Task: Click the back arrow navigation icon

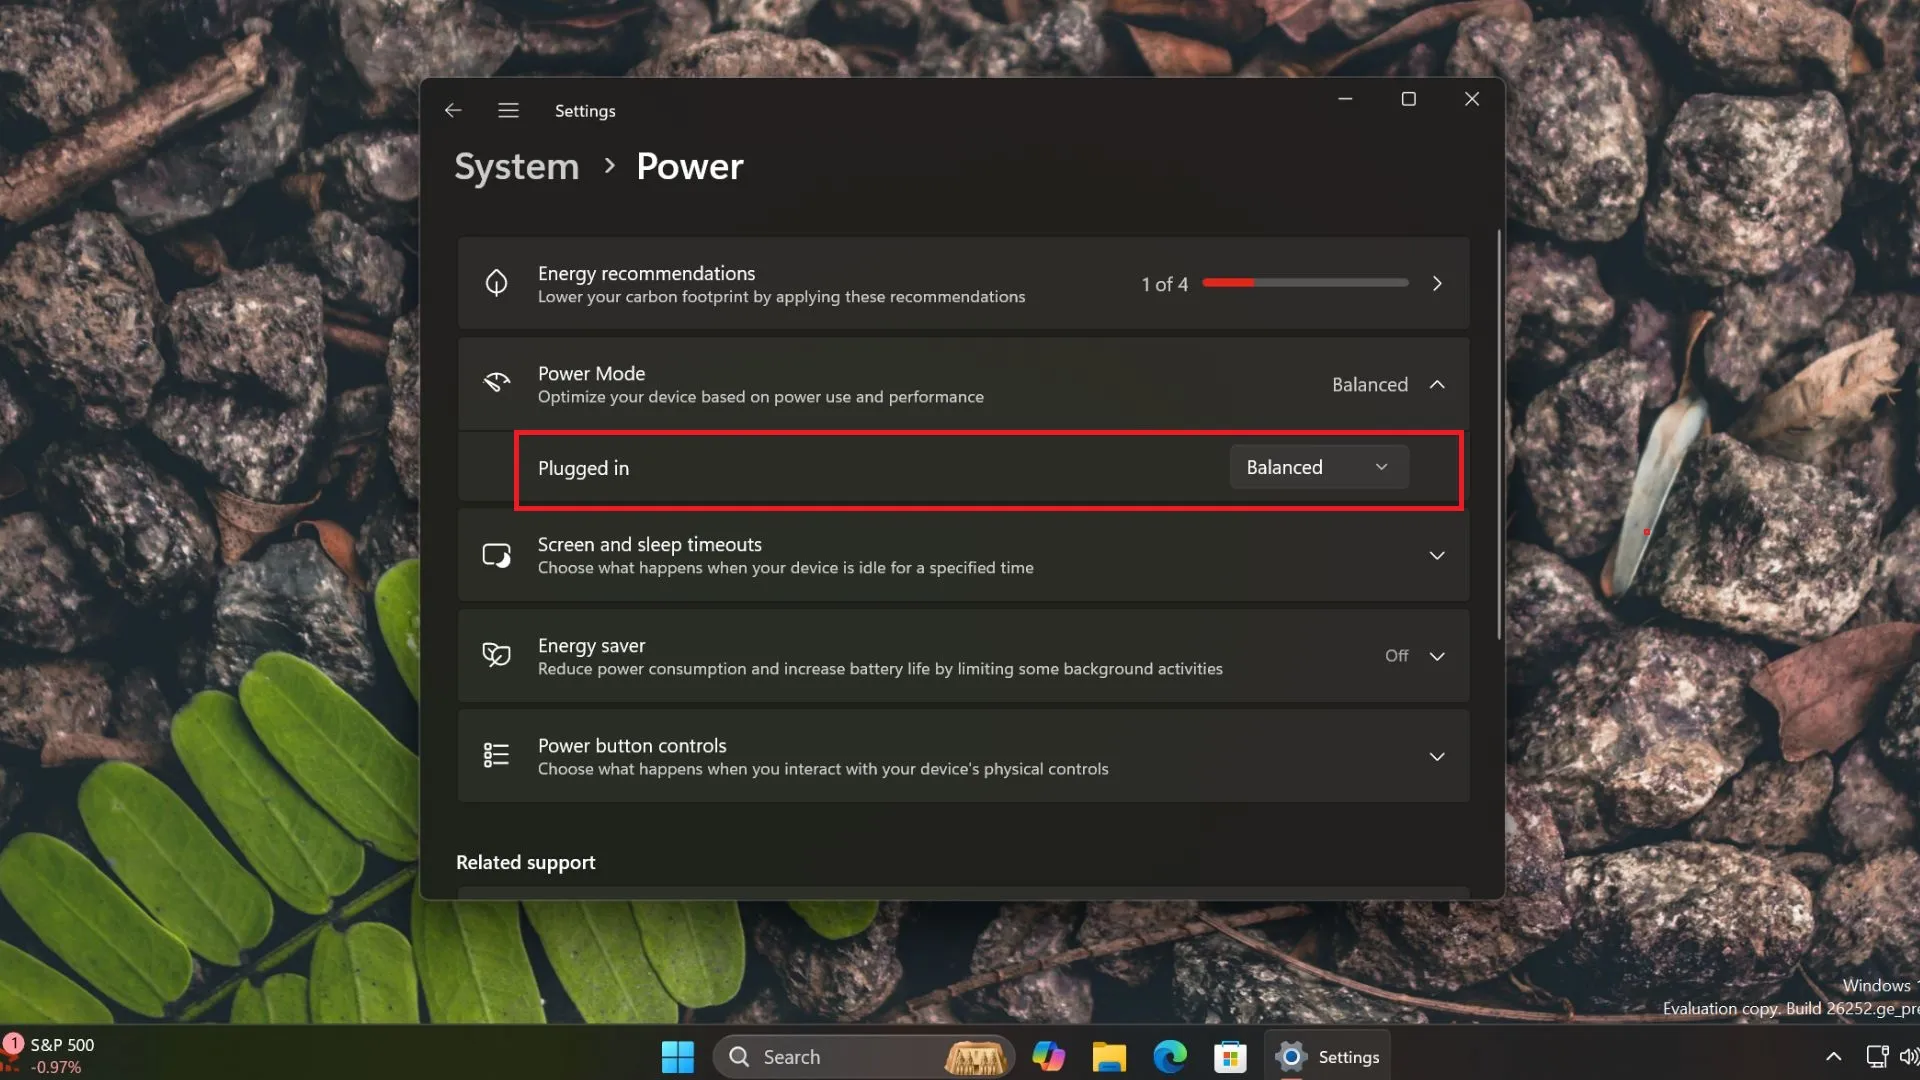Action: 454,111
